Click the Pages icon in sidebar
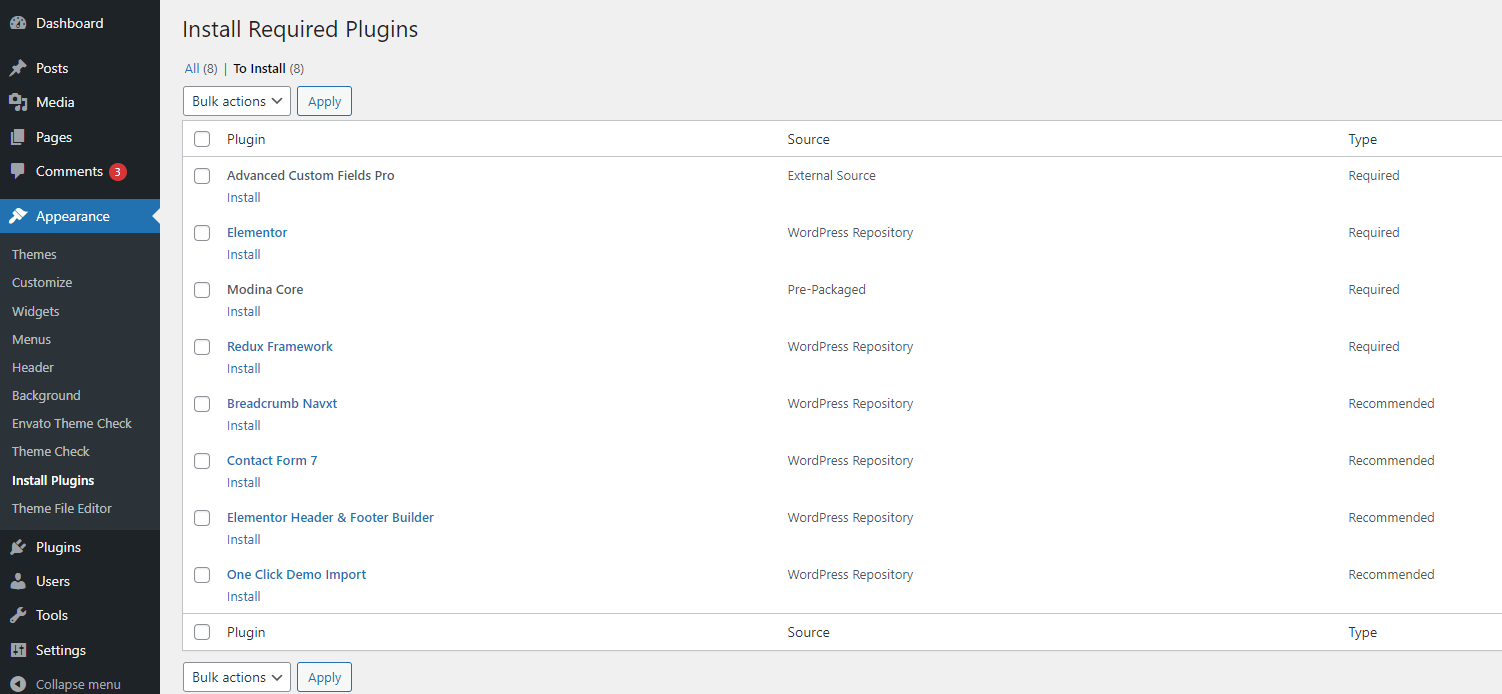 coord(18,137)
